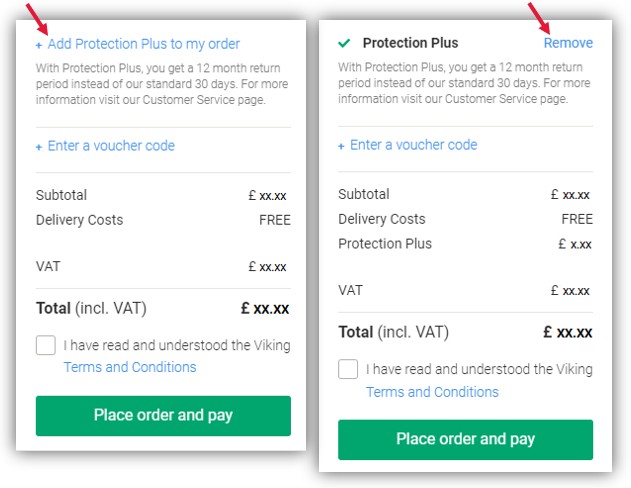Click the bold Protection Plus heading beside checkmark
The width and height of the screenshot is (631, 488).
(410, 43)
